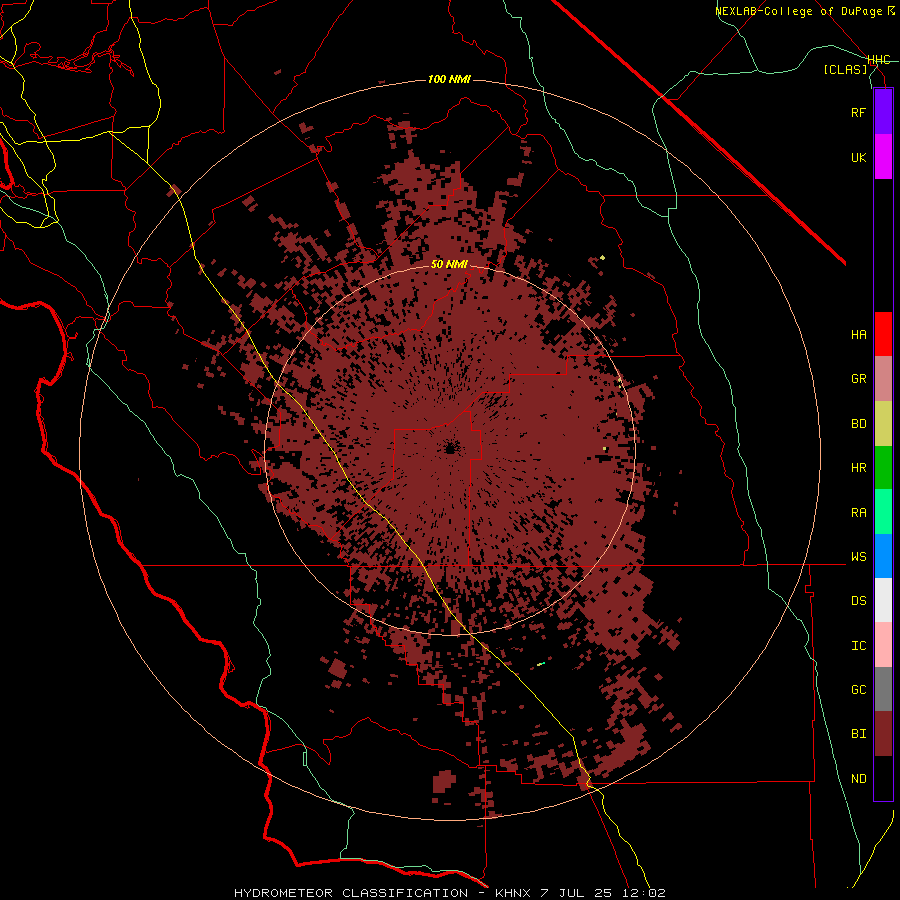Viewport: 900px width, 900px height.
Task: Click the RA legend label
Action: 859,513
